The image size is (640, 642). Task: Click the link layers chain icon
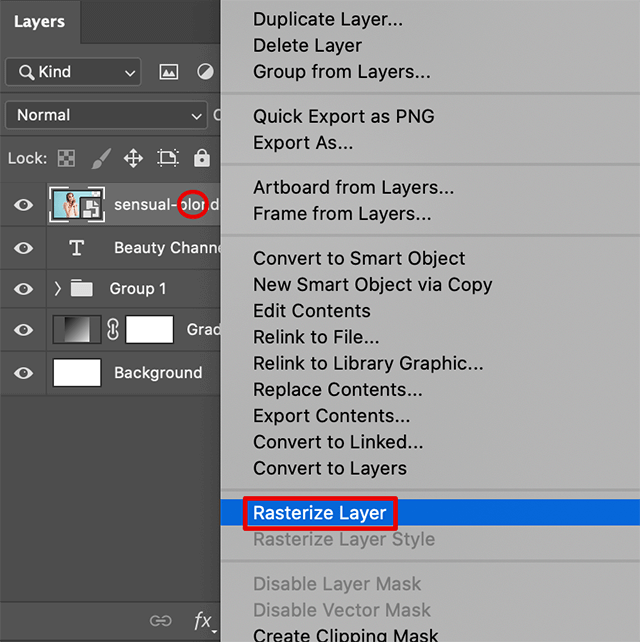(160, 621)
